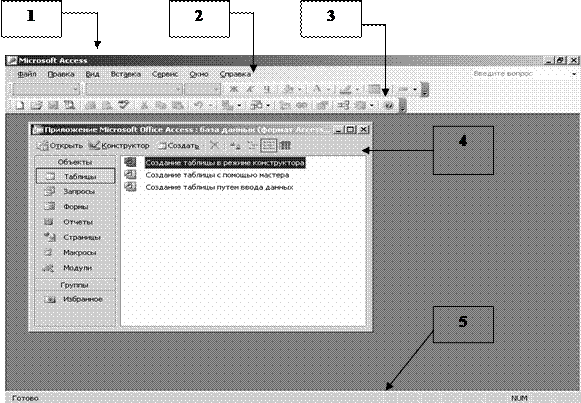Open the Файл menu
This screenshot has height=403, width=581.
click(27, 74)
